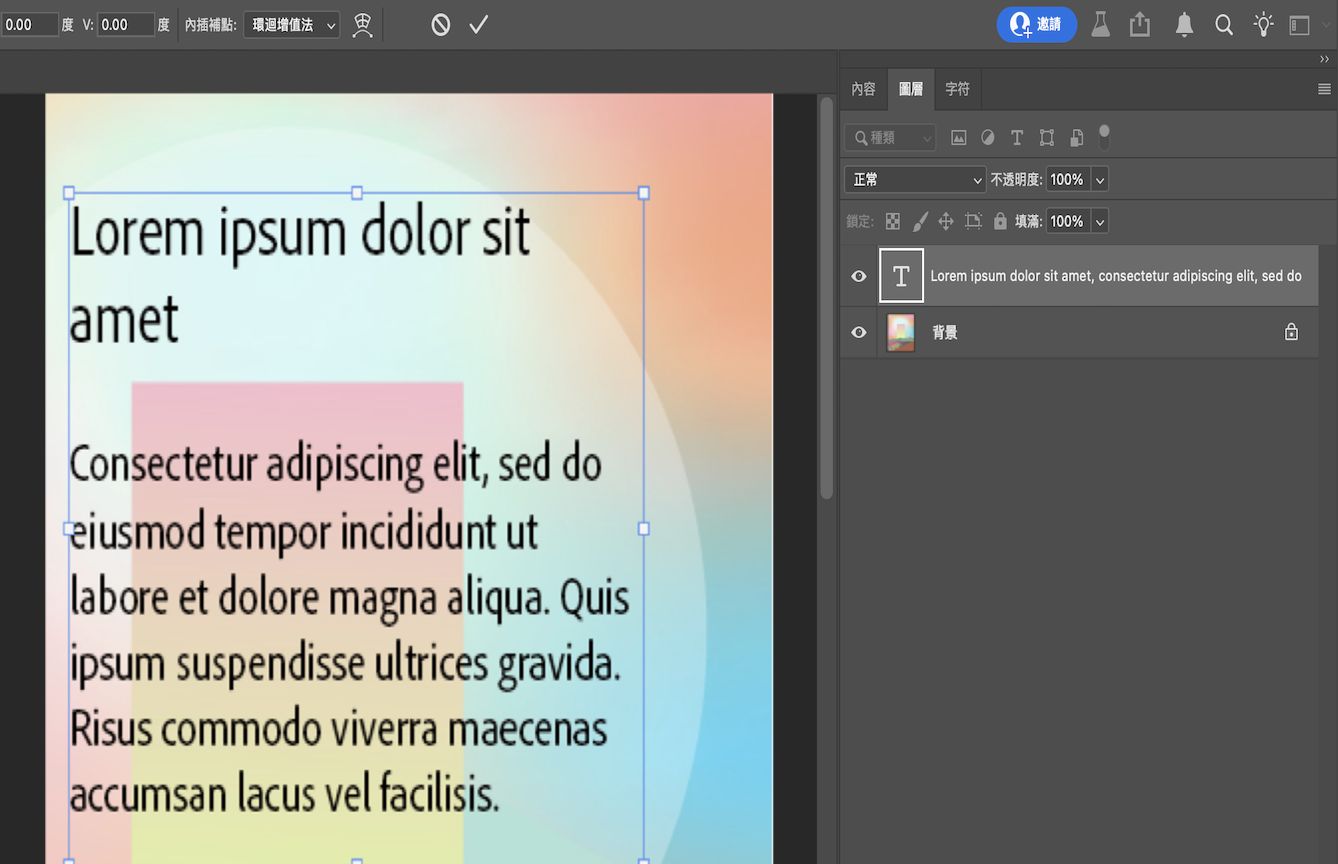Image resolution: width=1338 pixels, height=864 pixels.
Task: Click the warp mode toggle icon
Action: (x=362, y=24)
